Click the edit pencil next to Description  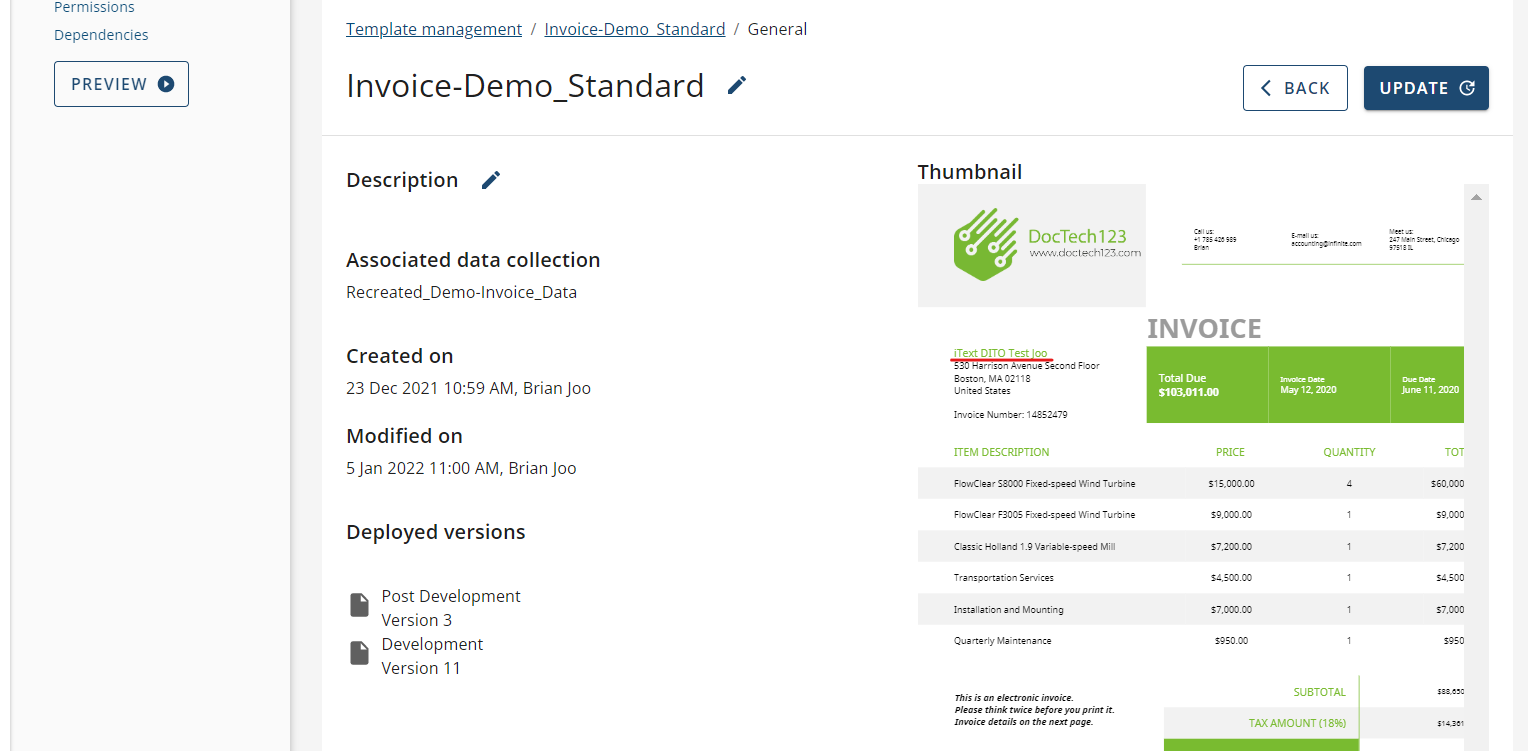tap(491, 180)
